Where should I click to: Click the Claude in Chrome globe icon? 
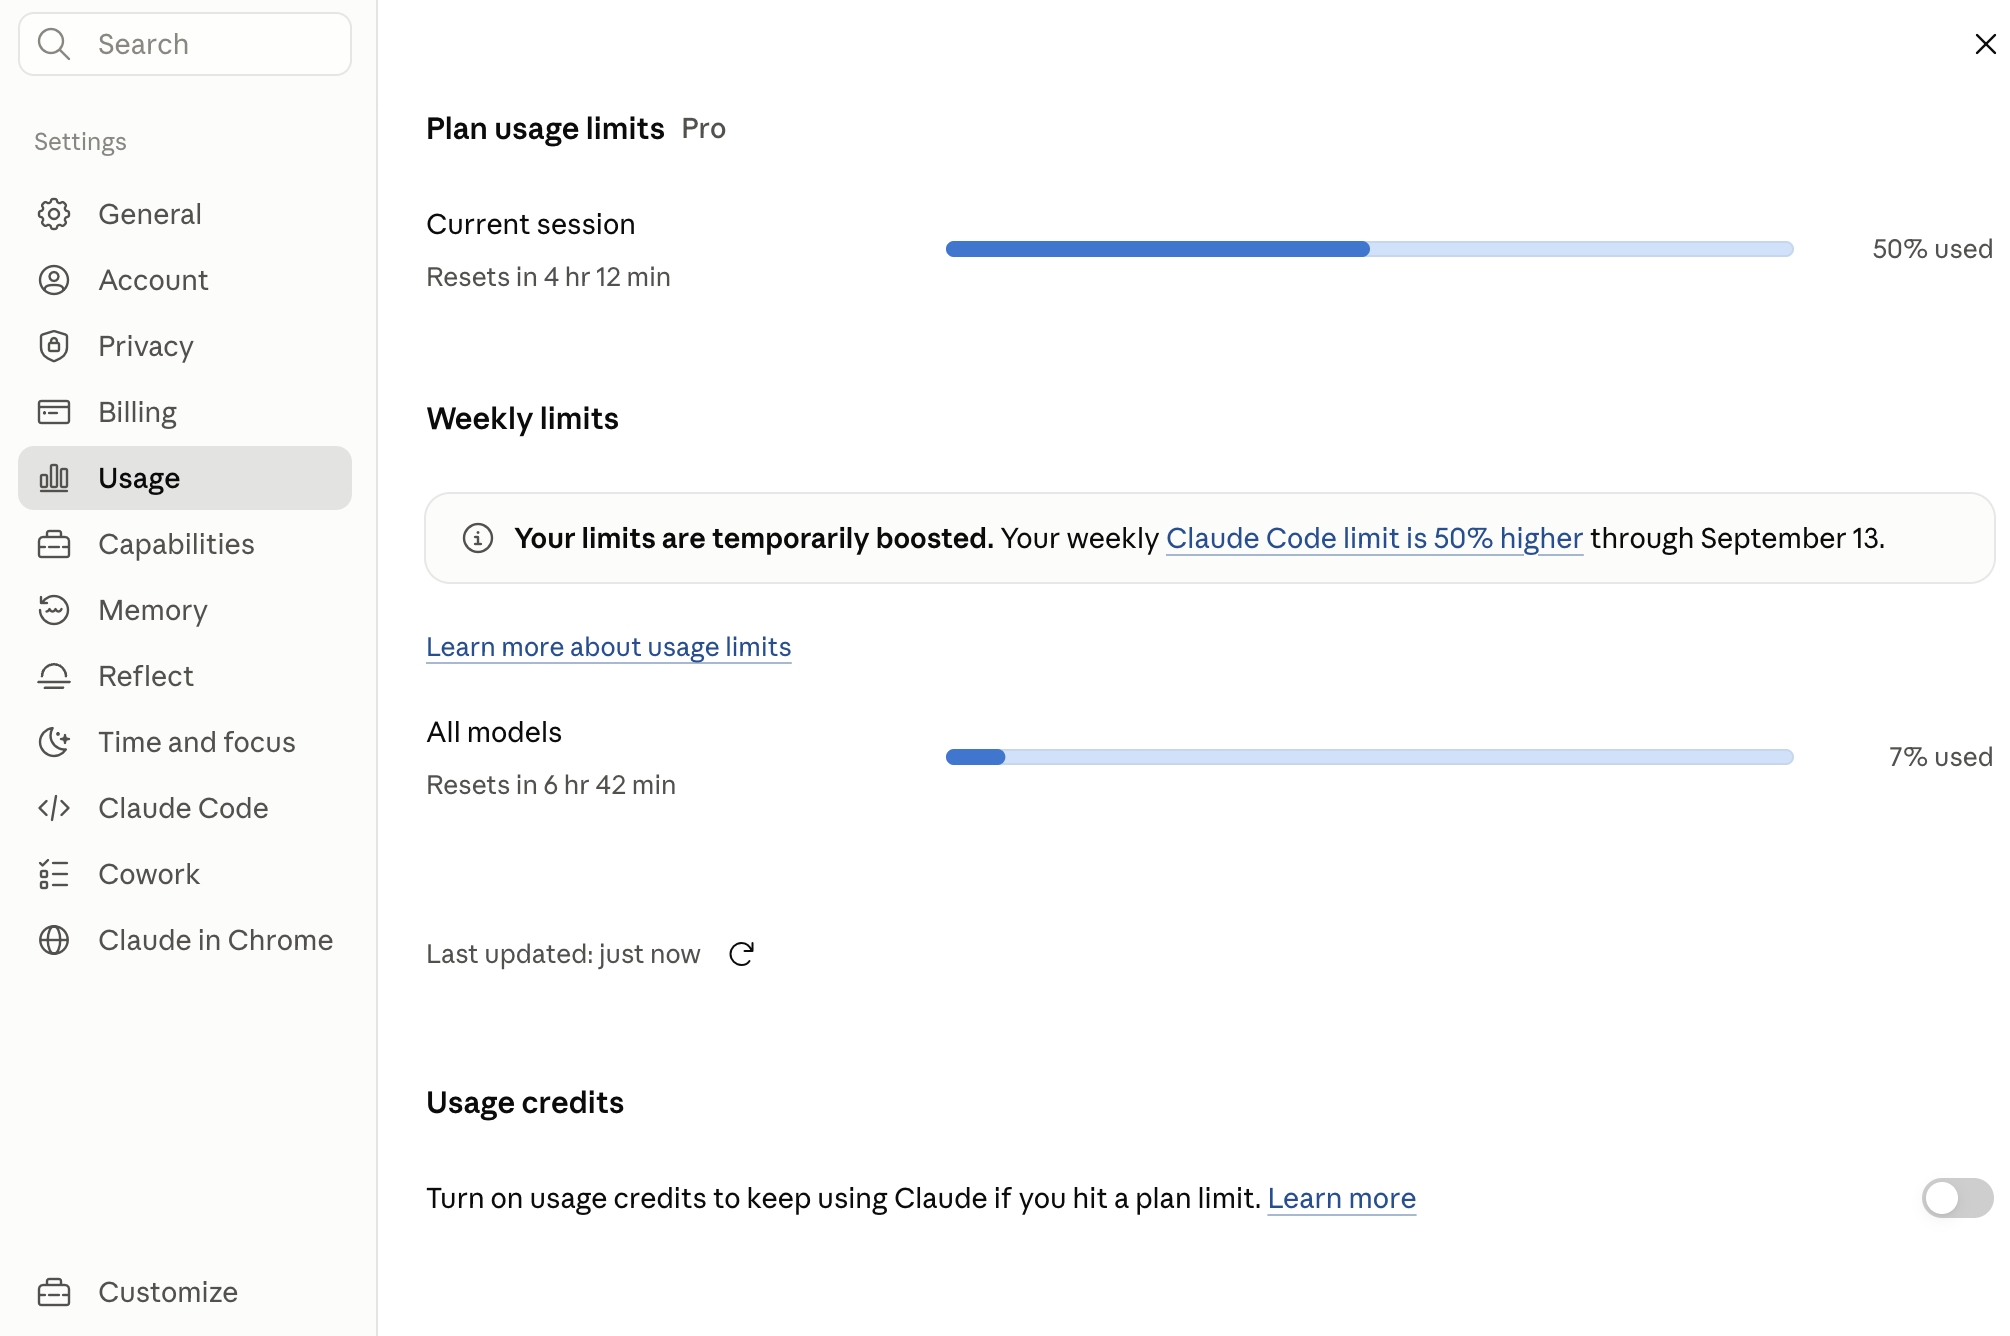point(54,940)
